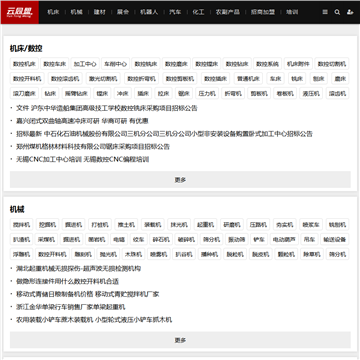
Task: Open the hamburger menu icon in the header
Action: [325, 12]
